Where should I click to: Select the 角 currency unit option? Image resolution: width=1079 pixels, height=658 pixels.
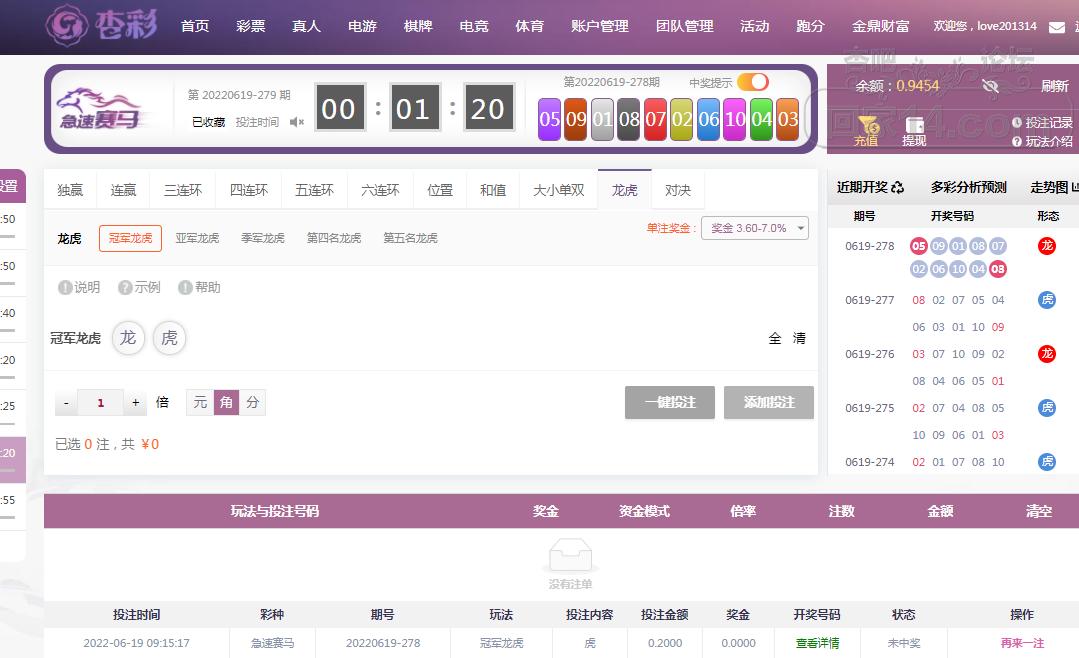(x=226, y=402)
